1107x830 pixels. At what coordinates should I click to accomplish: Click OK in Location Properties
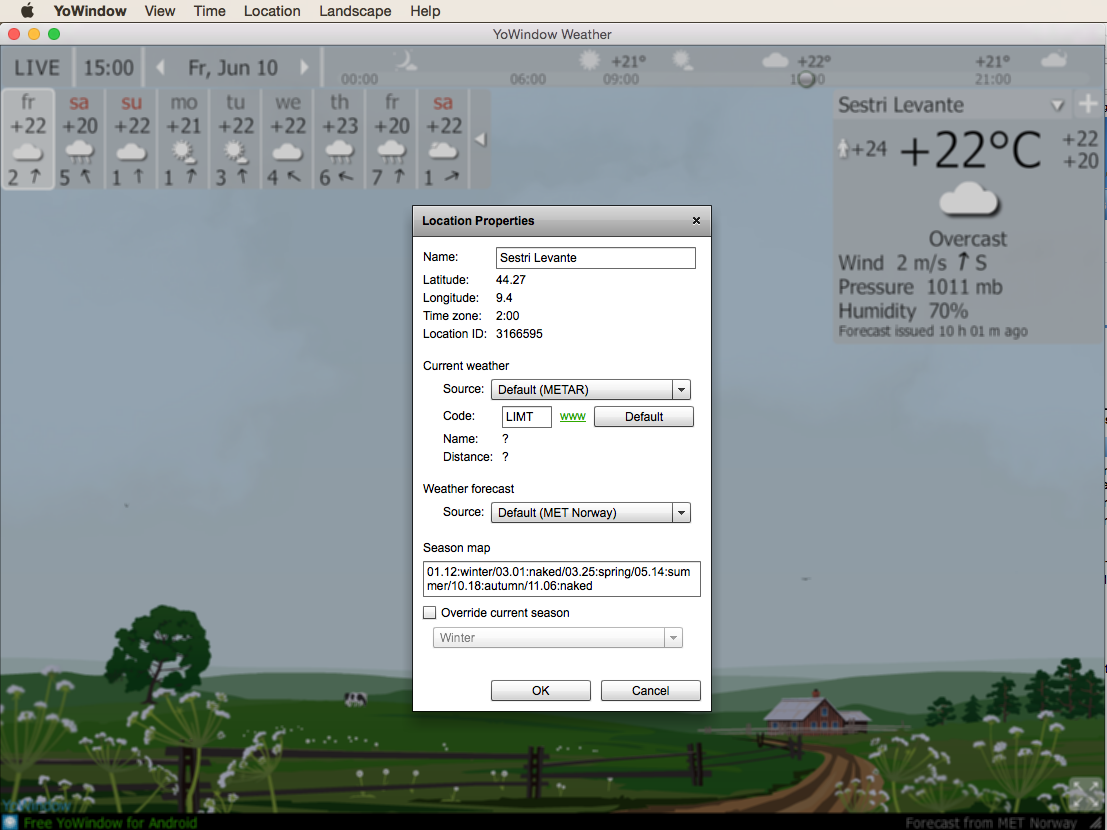(x=540, y=691)
